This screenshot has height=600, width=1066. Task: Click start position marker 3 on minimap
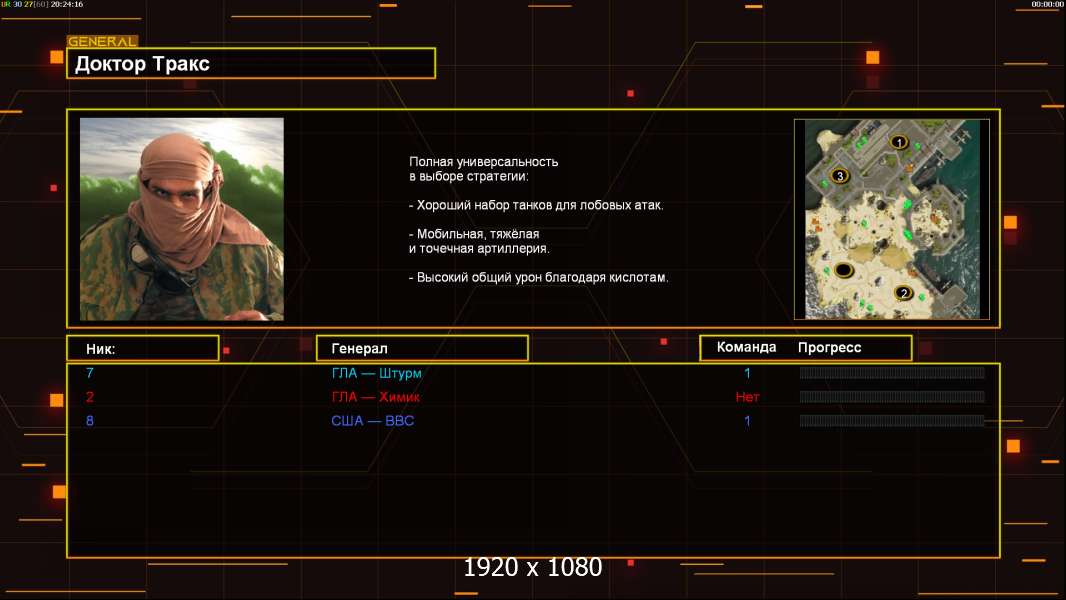pyautogui.click(x=840, y=176)
